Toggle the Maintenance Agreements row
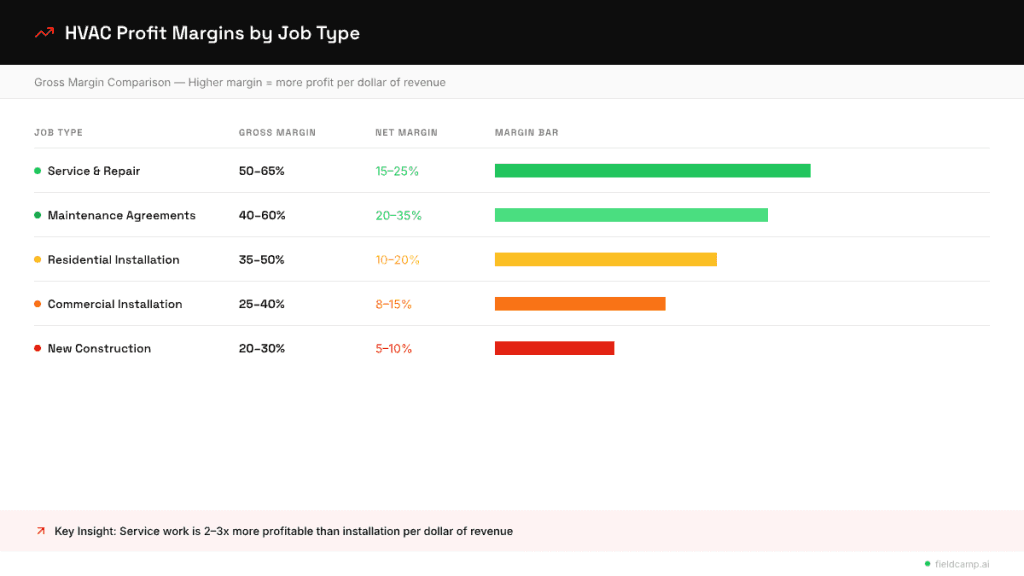1024x576 pixels. point(122,215)
